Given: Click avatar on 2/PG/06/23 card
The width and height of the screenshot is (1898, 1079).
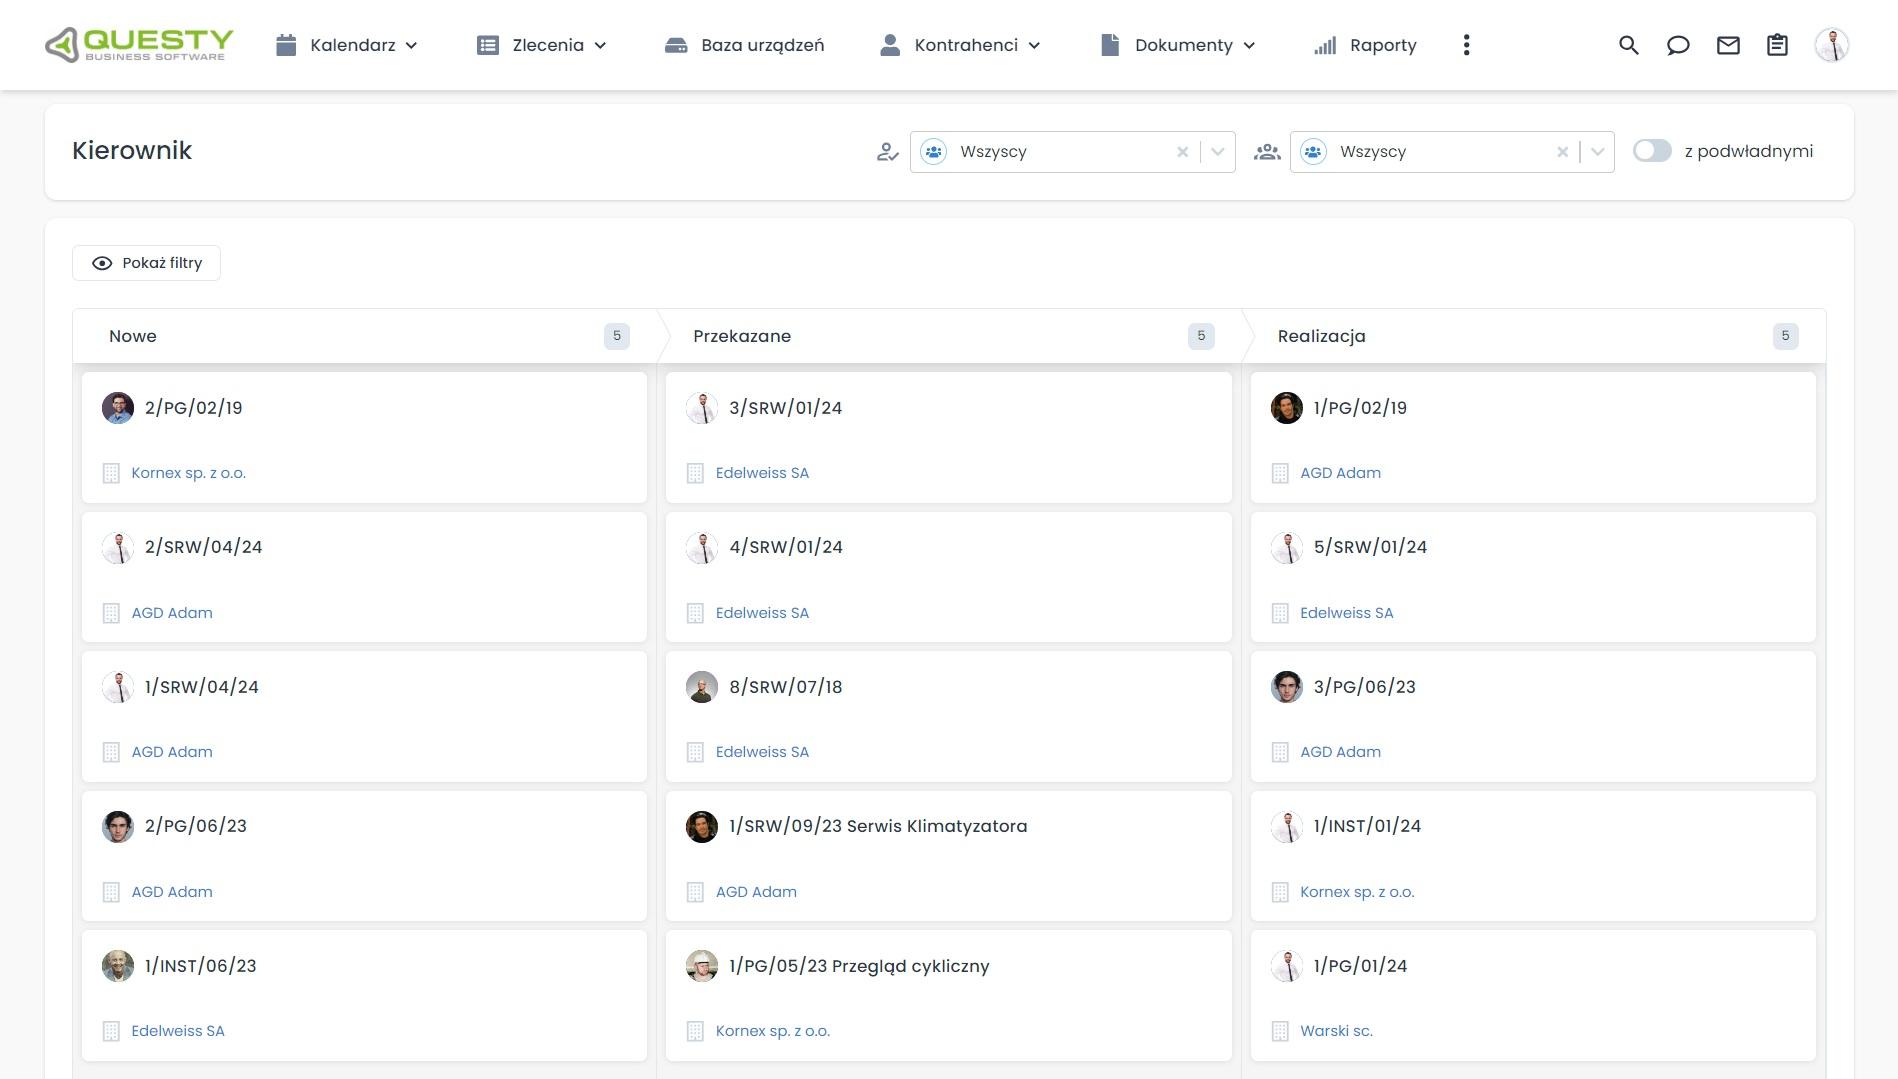Looking at the screenshot, I should point(118,827).
